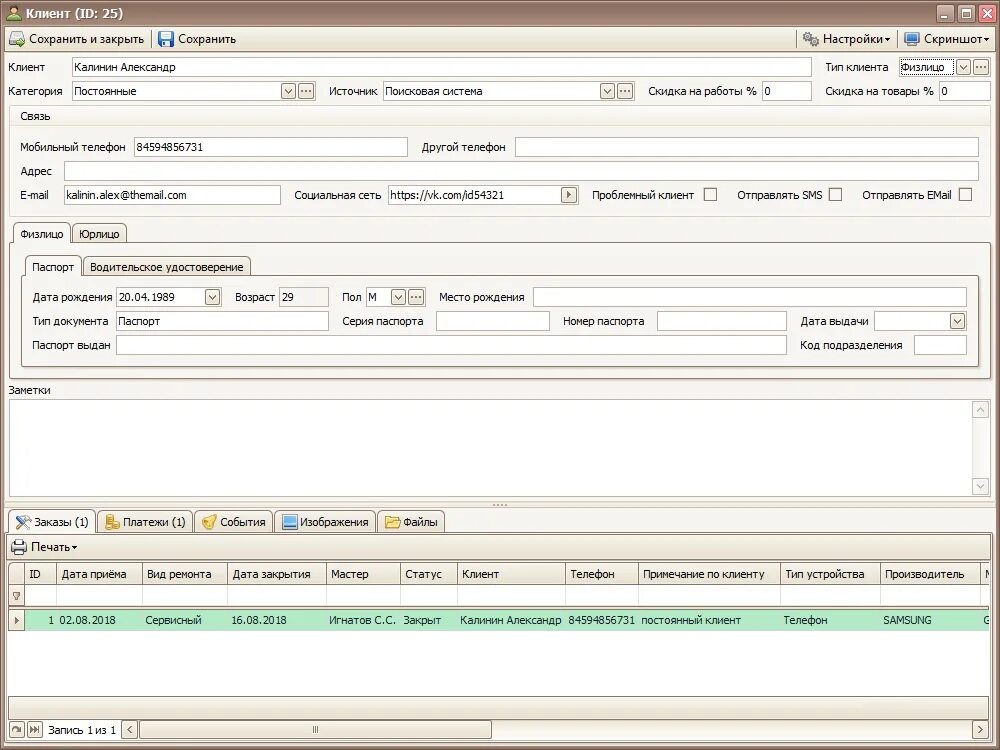Click ellipsis button next to Пол field
The height and width of the screenshot is (750, 1000).
tap(416, 297)
